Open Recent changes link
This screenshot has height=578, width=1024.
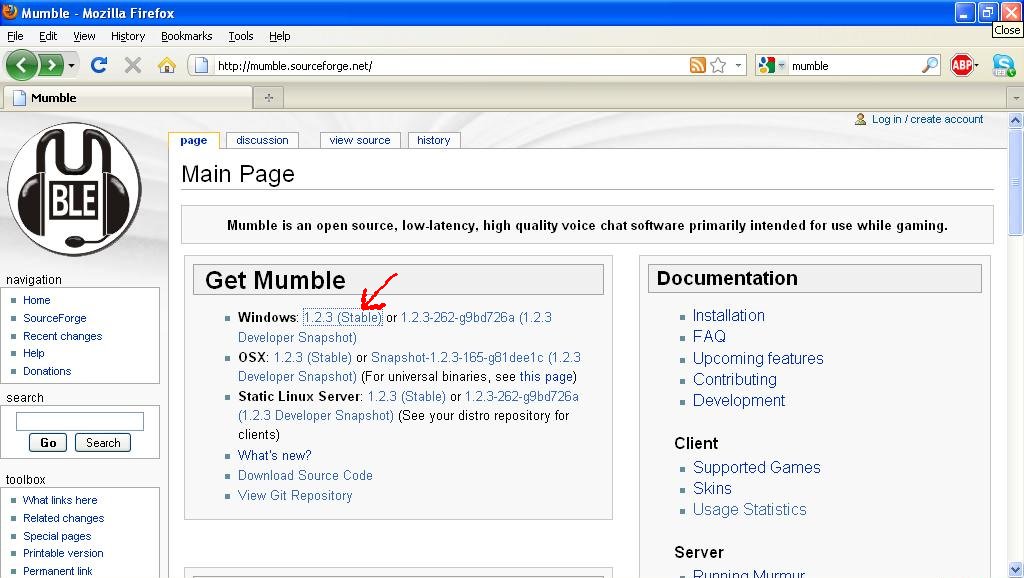click(63, 336)
